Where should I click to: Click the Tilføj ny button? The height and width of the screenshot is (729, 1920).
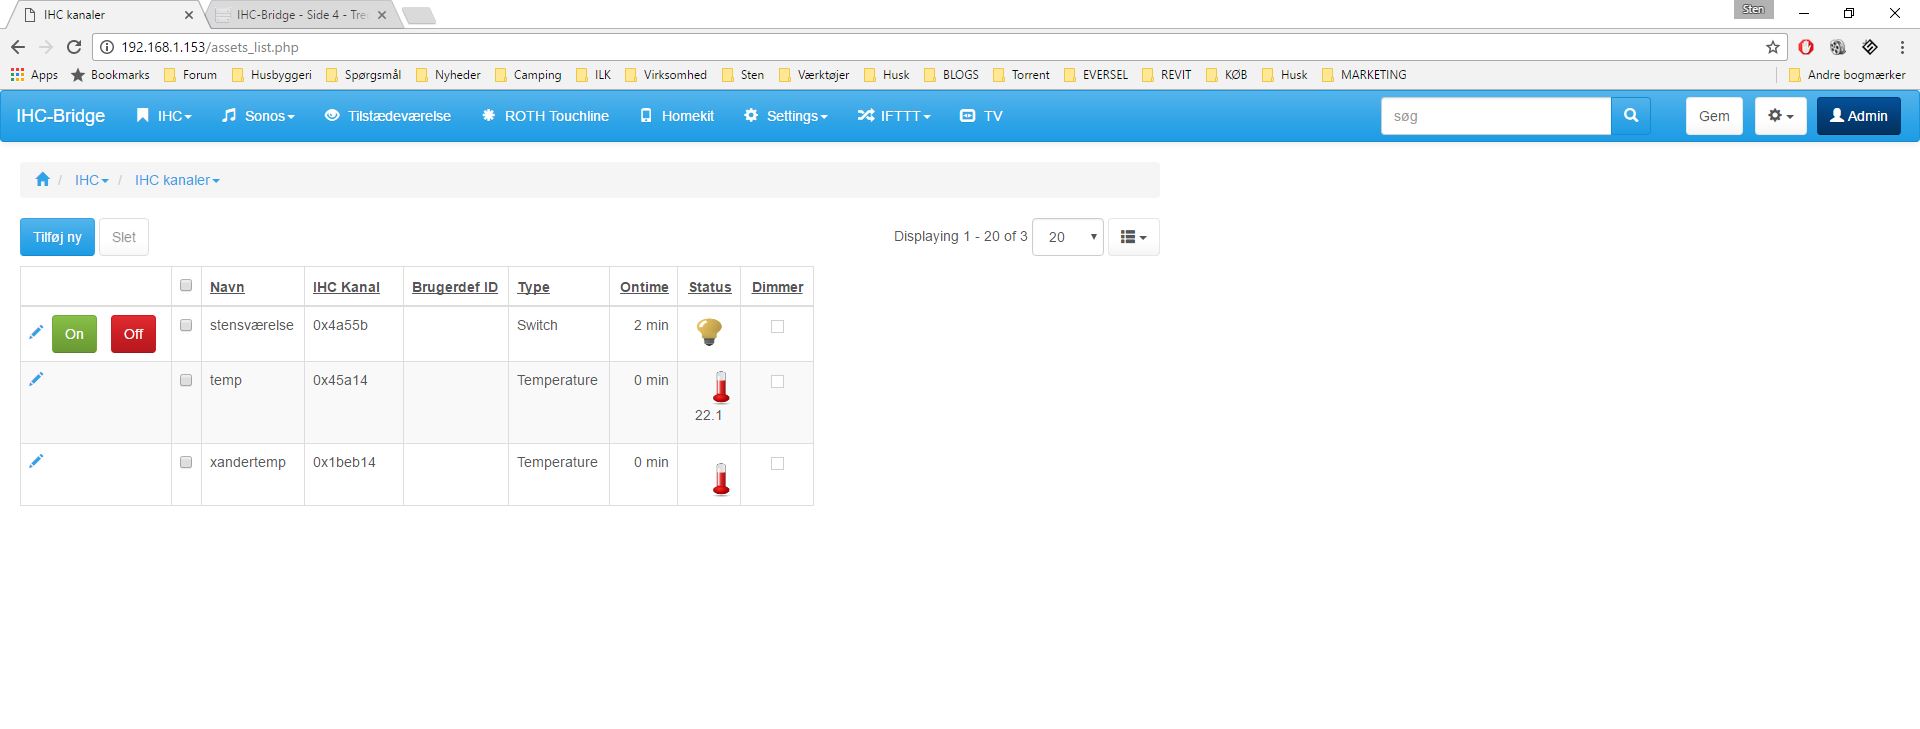coord(57,237)
